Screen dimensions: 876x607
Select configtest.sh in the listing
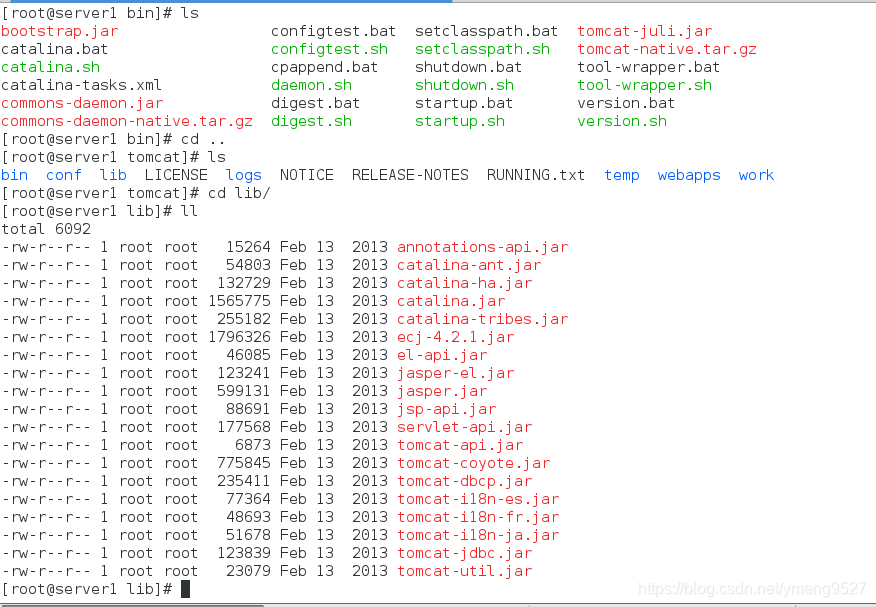[330, 49]
